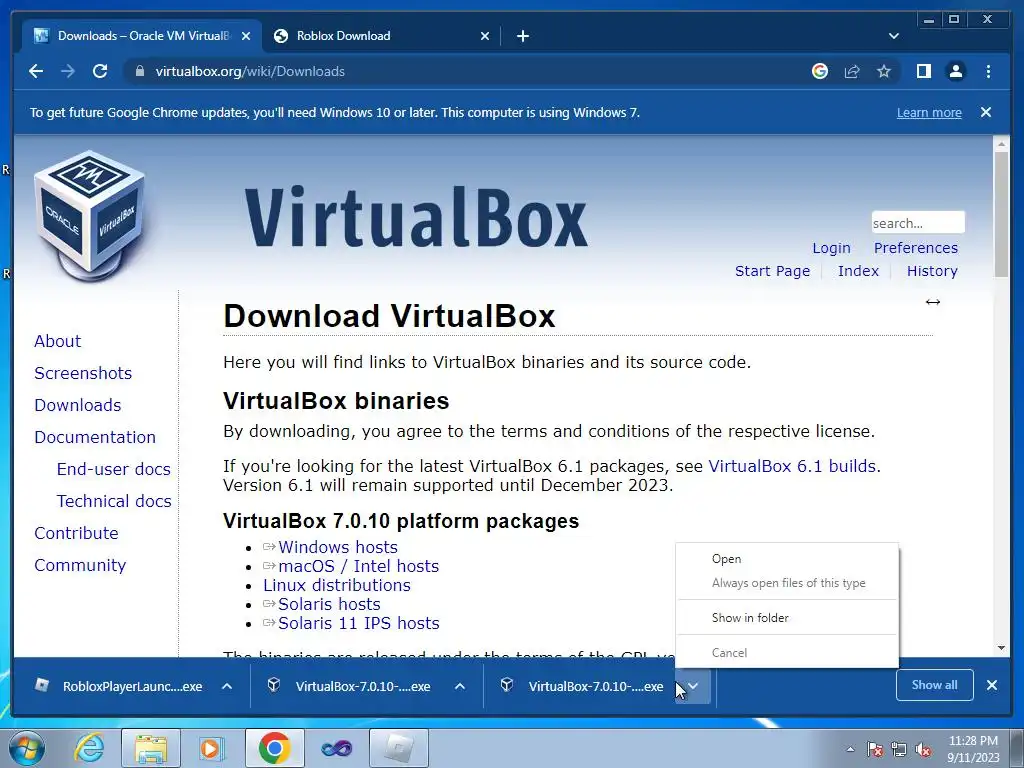This screenshot has height=768, width=1024.
Task: Open the VirtualBox 6.1 builds link
Action: (x=792, y=466)
